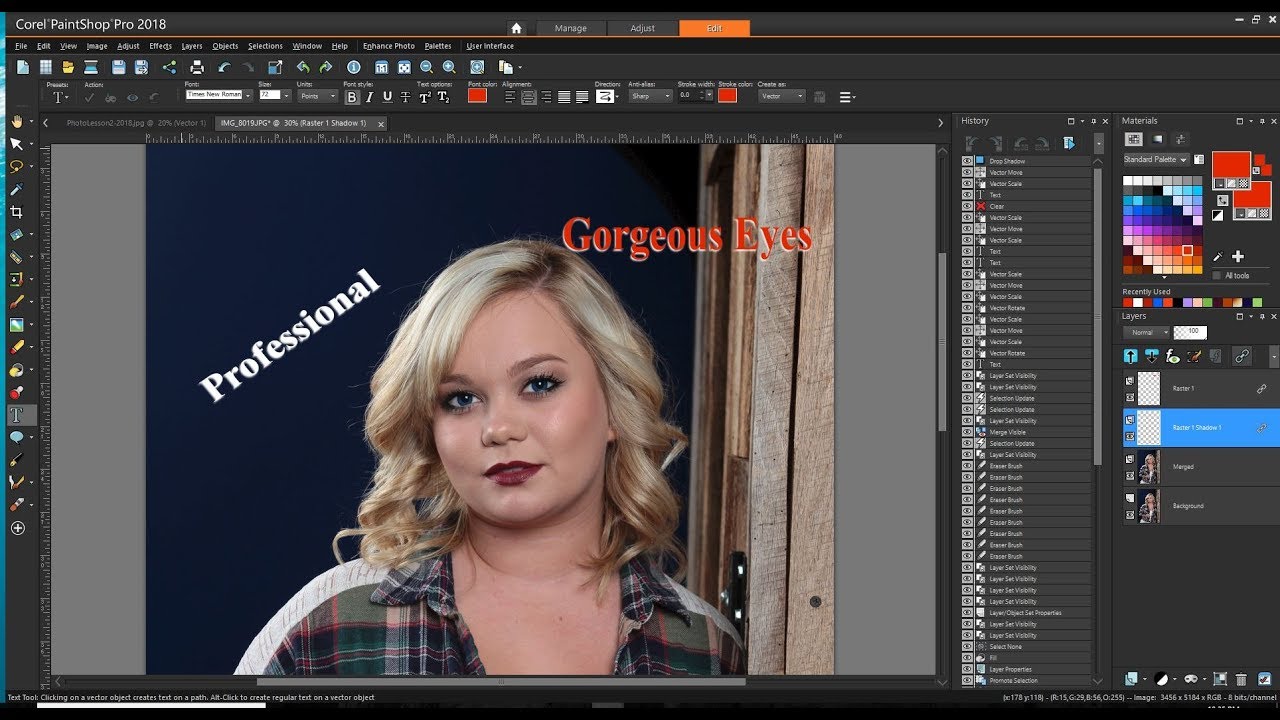The height and width of the screenshot is (720, 1280).
Task: Click New Raster Layer icon in Layers panel
Action: pos(1132,679)
